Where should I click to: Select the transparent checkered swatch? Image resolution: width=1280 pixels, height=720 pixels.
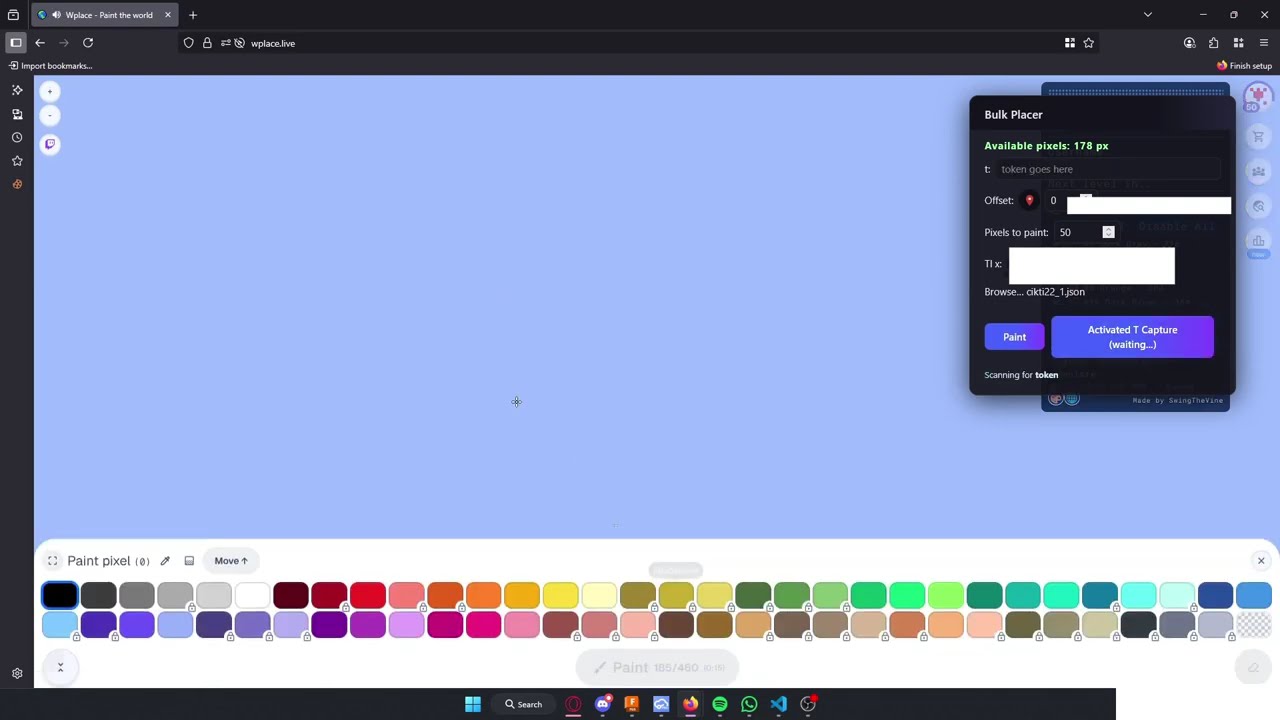point(1254,625)
